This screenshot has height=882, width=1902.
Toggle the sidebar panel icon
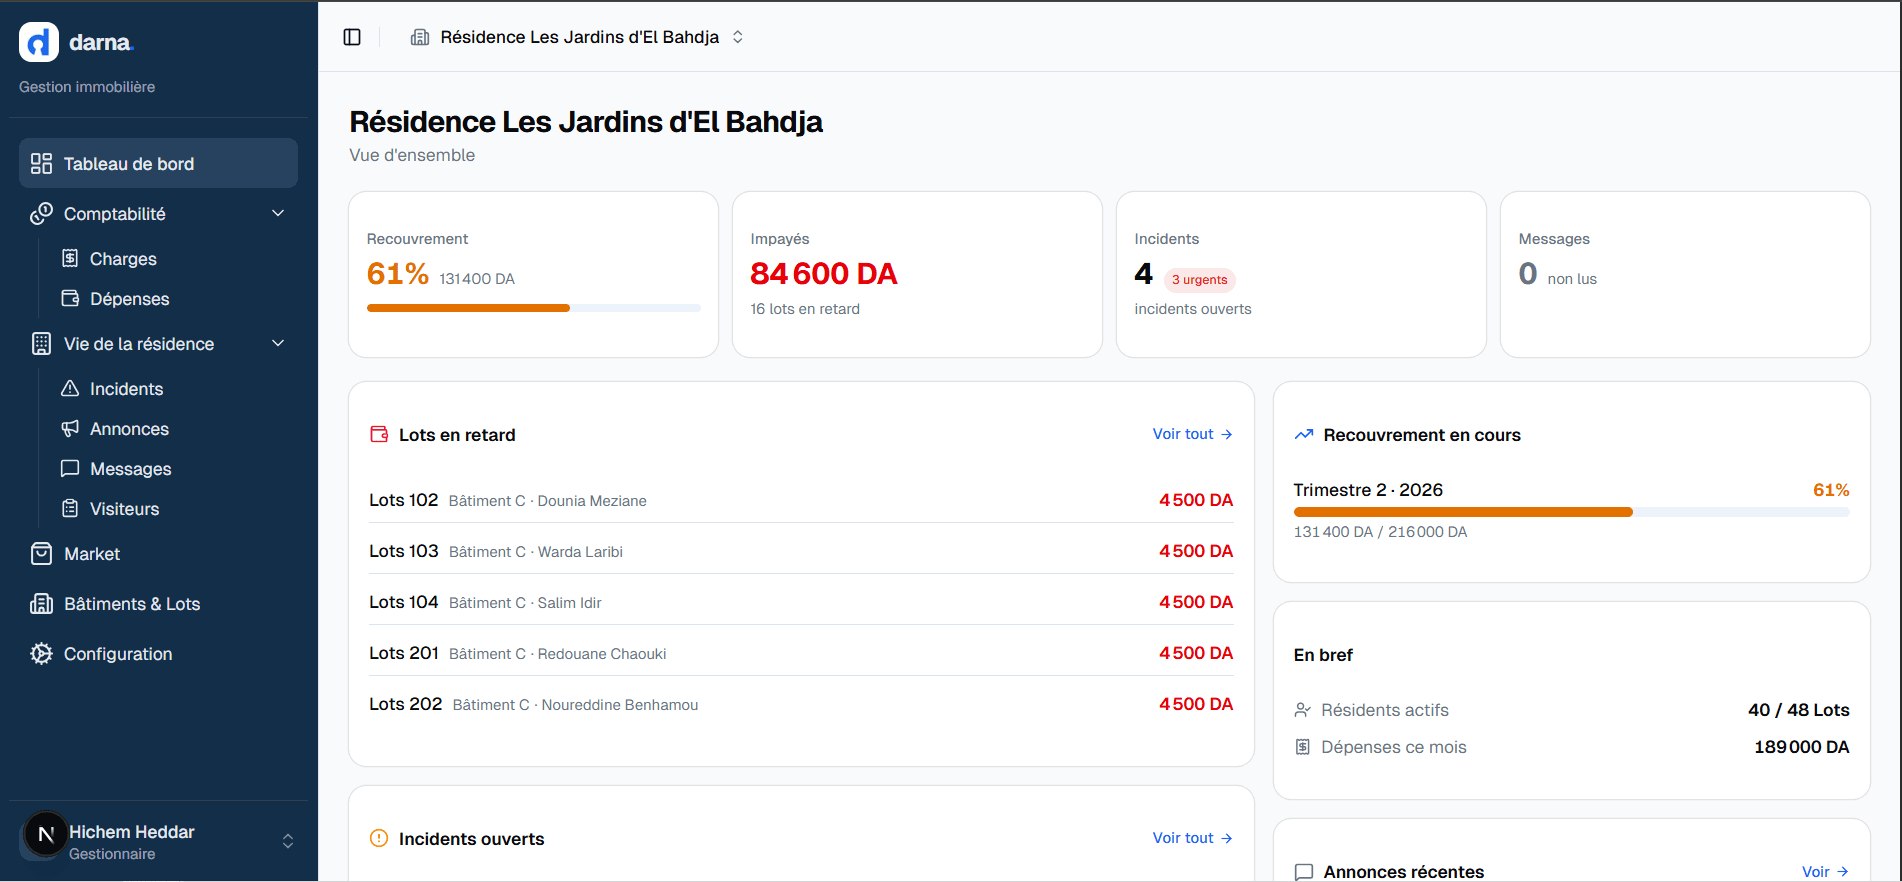tap(352, 37)
